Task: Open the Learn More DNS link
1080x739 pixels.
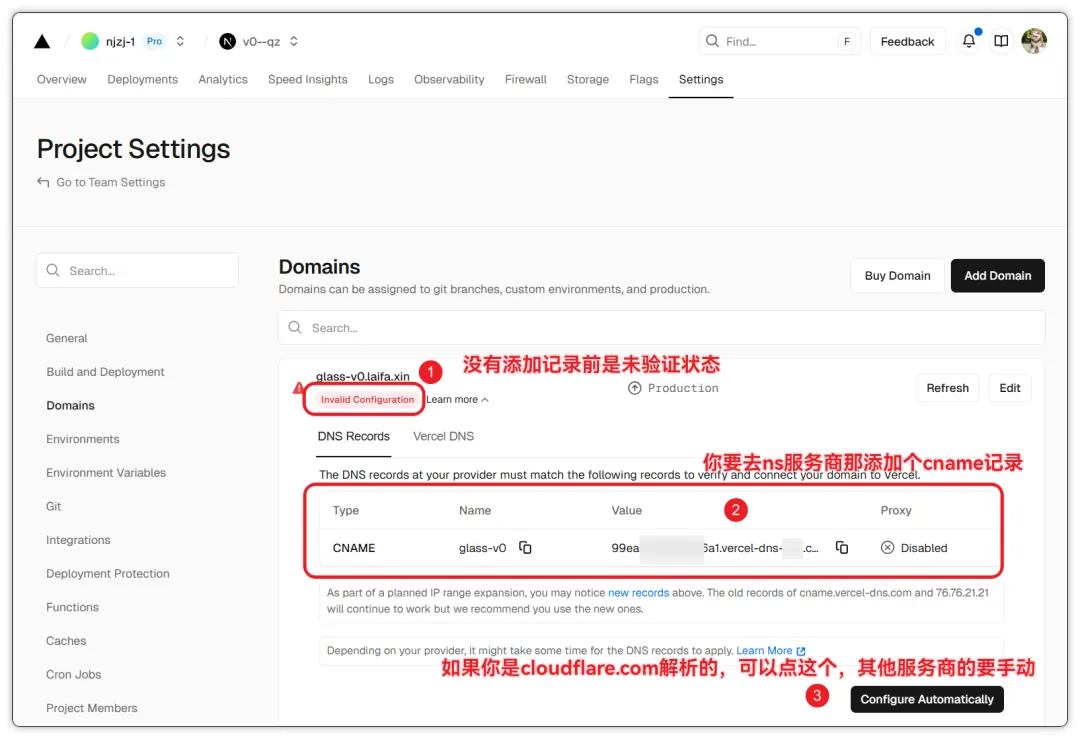Action: [770, 650]
